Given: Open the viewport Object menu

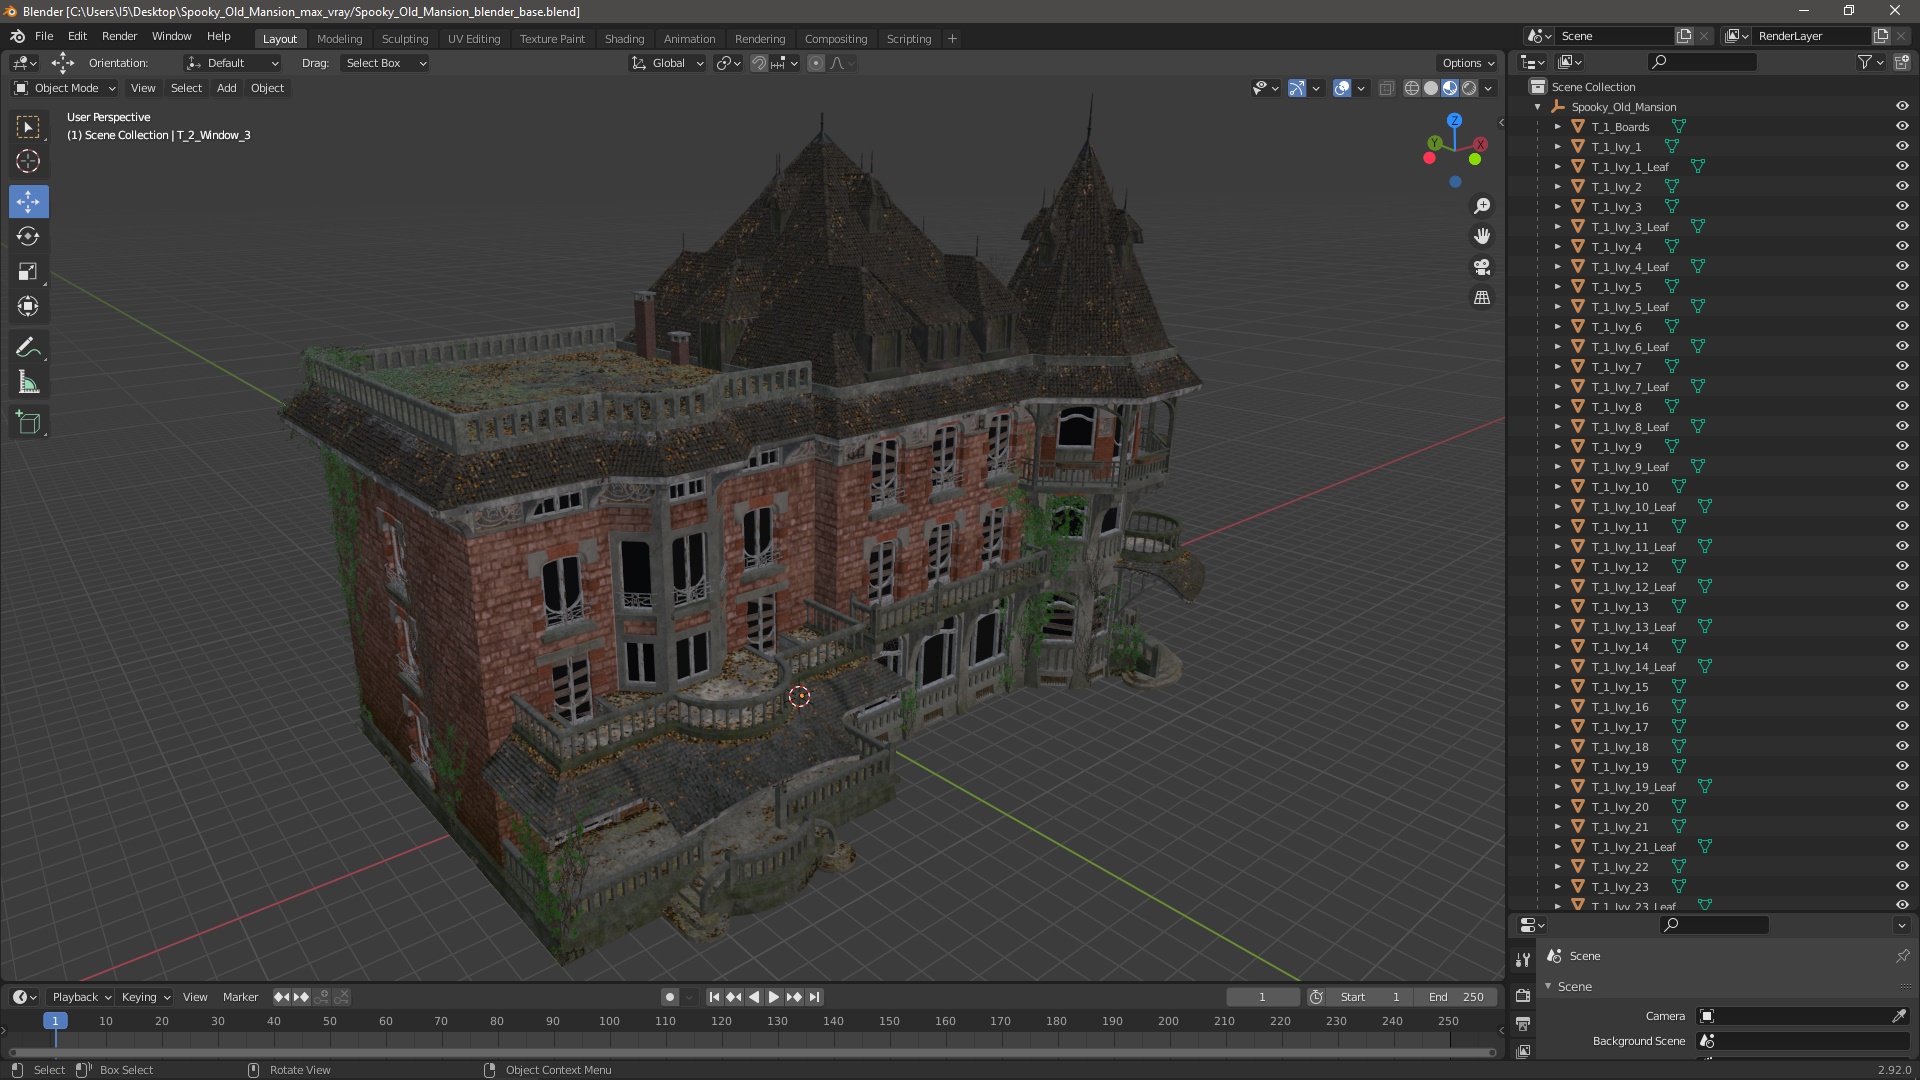Looking at the screenshot, I should [267, 88].
